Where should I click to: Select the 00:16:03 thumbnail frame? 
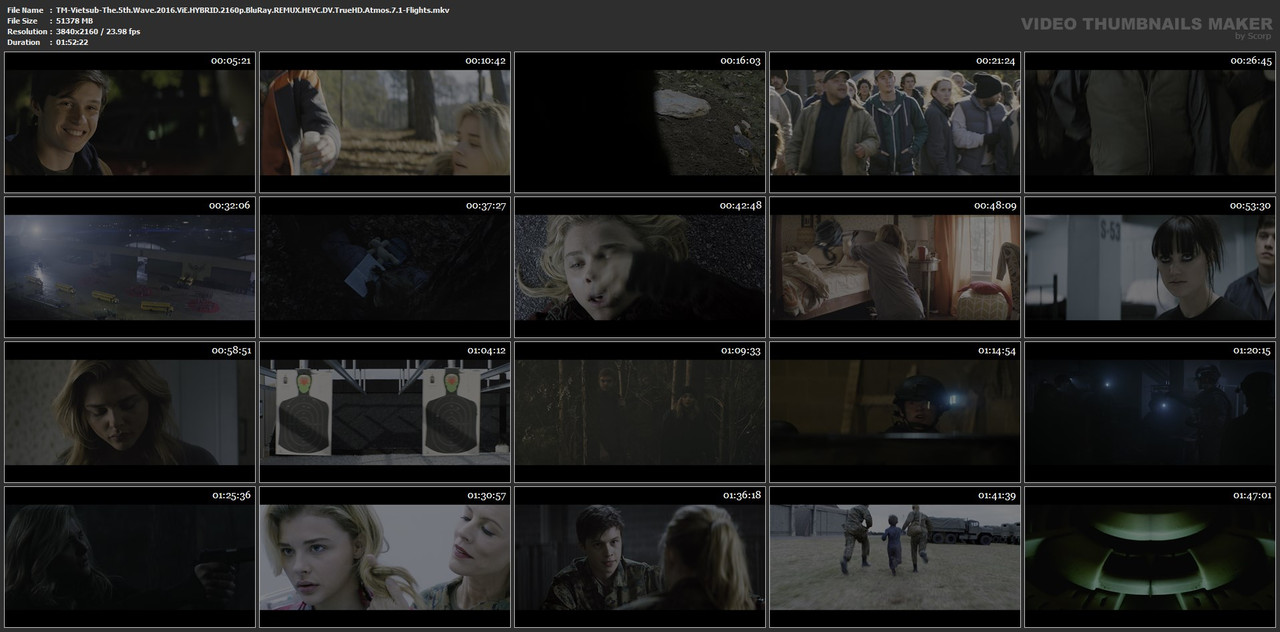(x=640, y=122)
